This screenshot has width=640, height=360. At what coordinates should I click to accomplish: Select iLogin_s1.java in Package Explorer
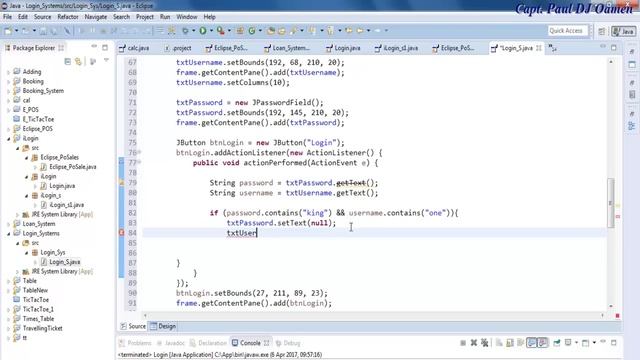click(67, 205)
